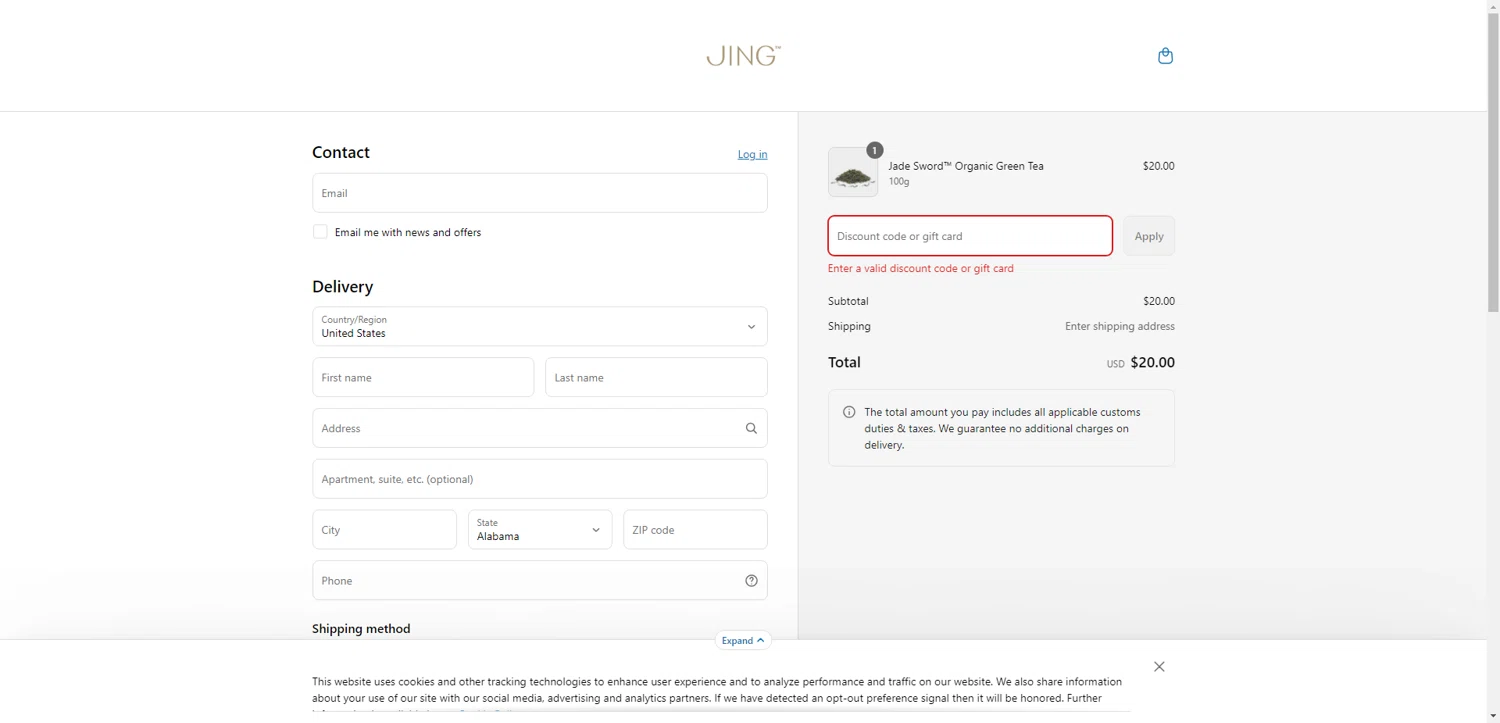The height and width of the screenshot is (723, 1500).
Task: Click the Total $20.00 amount
Action: tap(1152, 363)
